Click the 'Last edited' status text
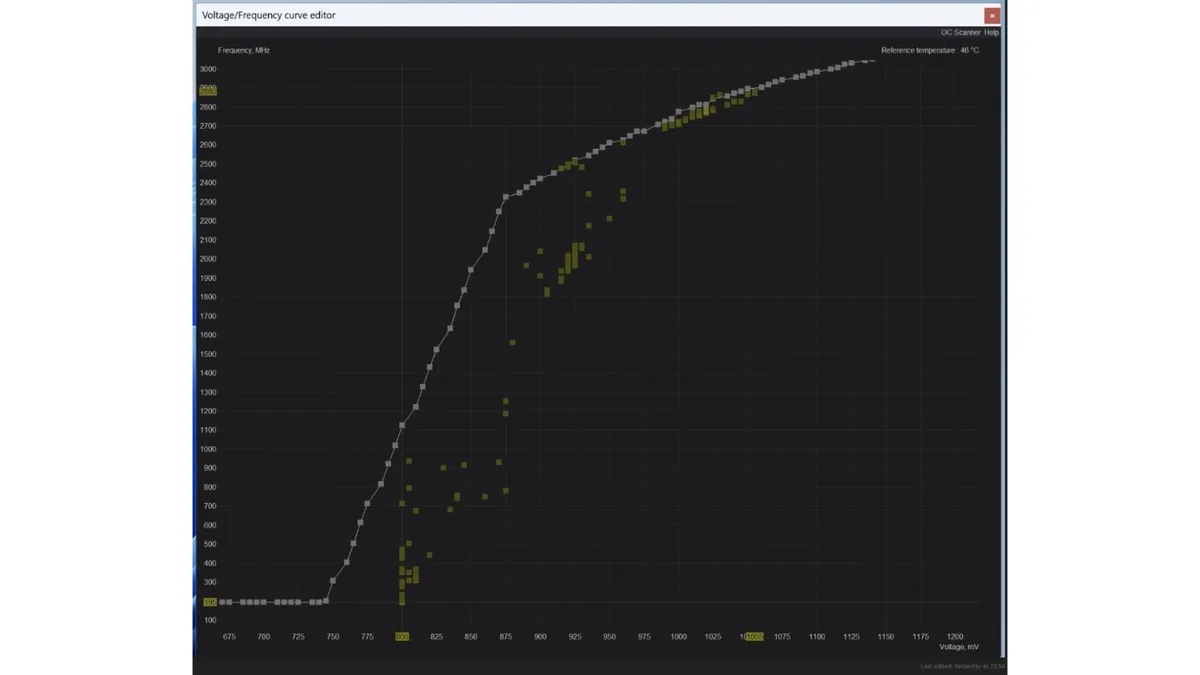This screenshot has height=675, width=1200. (963, 666)
